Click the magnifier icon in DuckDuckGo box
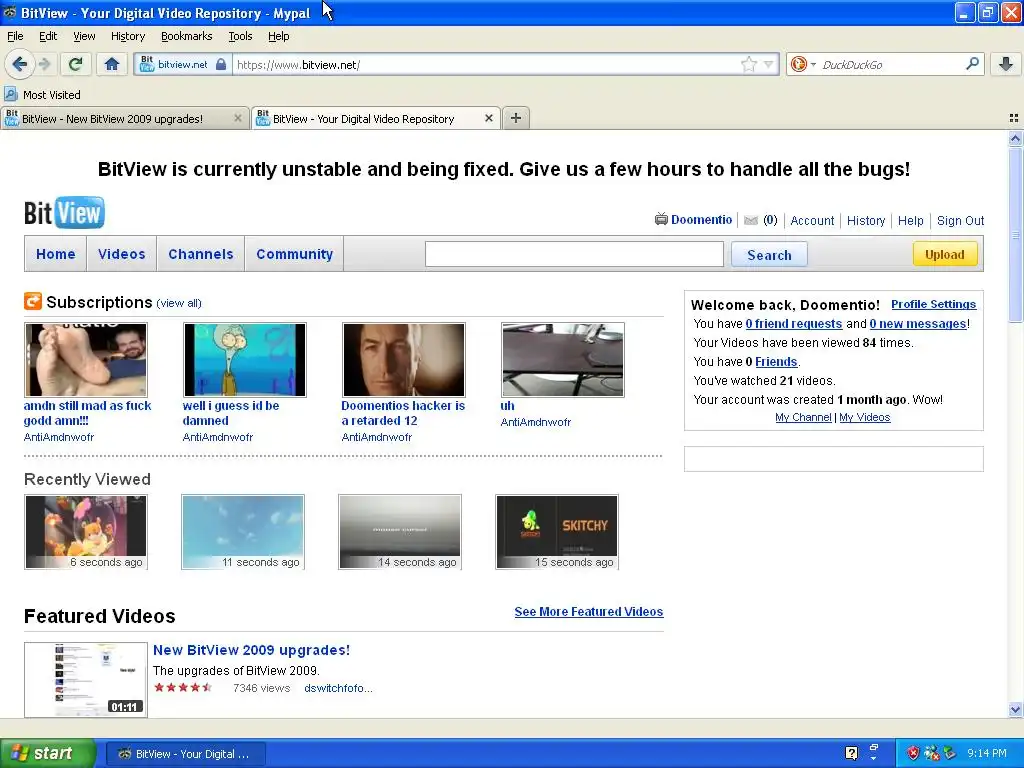This screenshot has width=1024, height=768. coord(972,64)
